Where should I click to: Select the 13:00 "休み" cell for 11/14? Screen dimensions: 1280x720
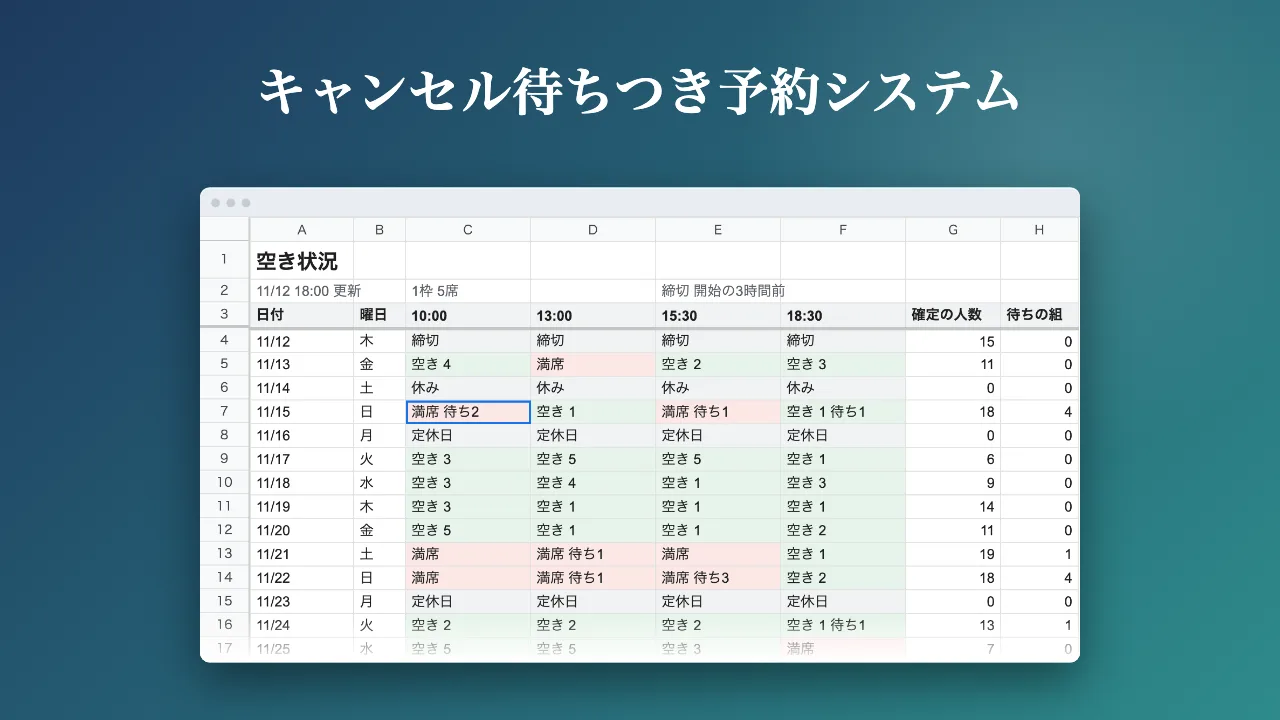tap(593, 387)
